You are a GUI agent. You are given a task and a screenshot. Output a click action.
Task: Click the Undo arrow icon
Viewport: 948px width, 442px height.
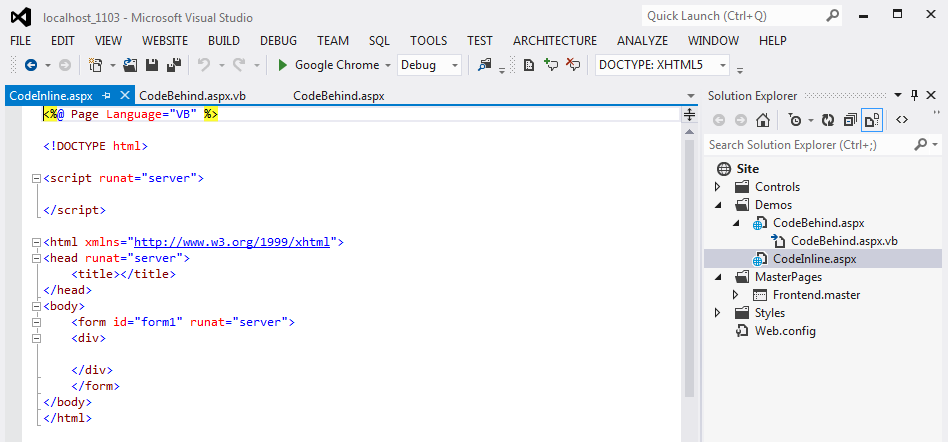coord(204,65)
